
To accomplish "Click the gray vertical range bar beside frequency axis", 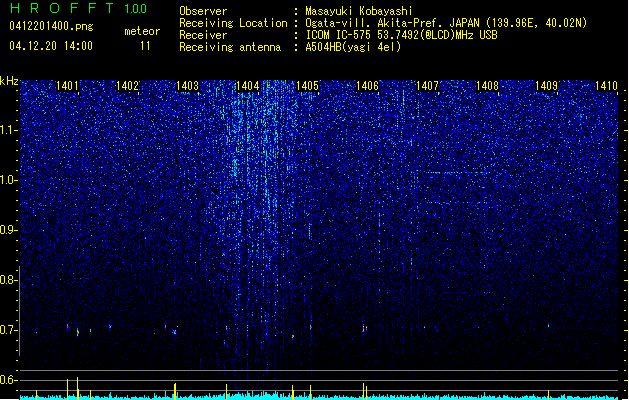I will [x=20, y=311].
